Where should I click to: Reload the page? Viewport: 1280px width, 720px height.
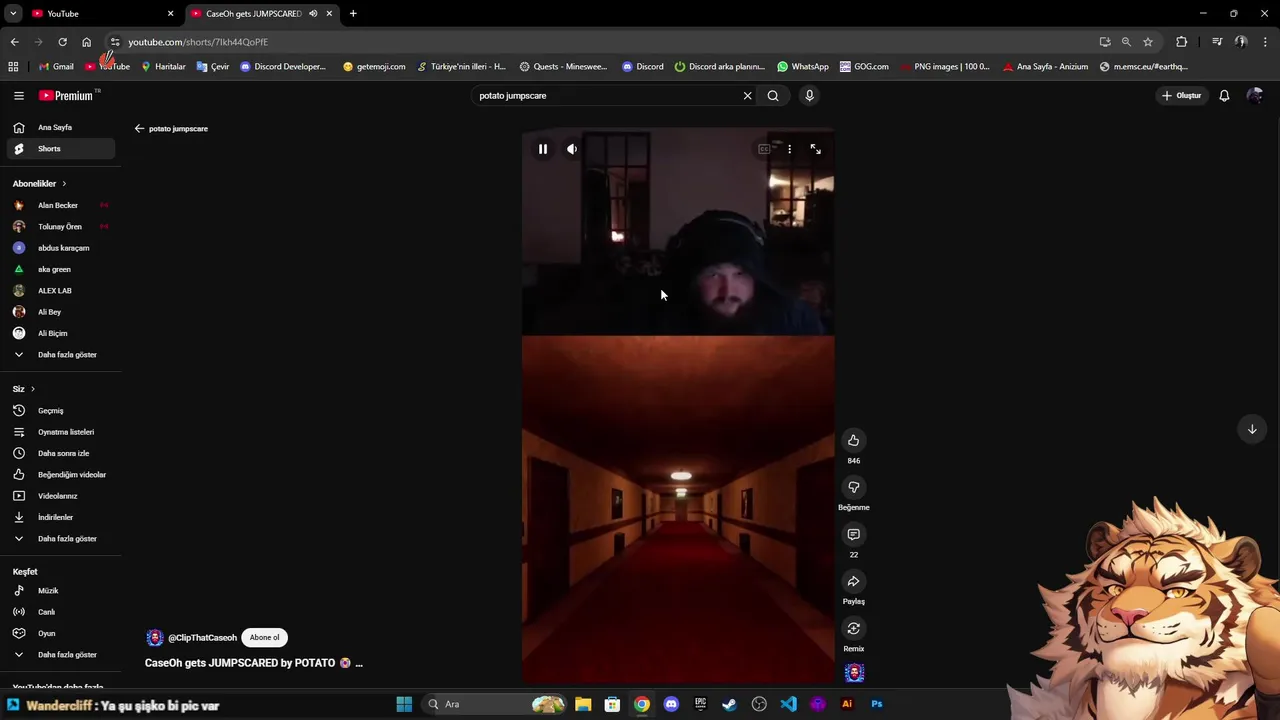point(62,42)
